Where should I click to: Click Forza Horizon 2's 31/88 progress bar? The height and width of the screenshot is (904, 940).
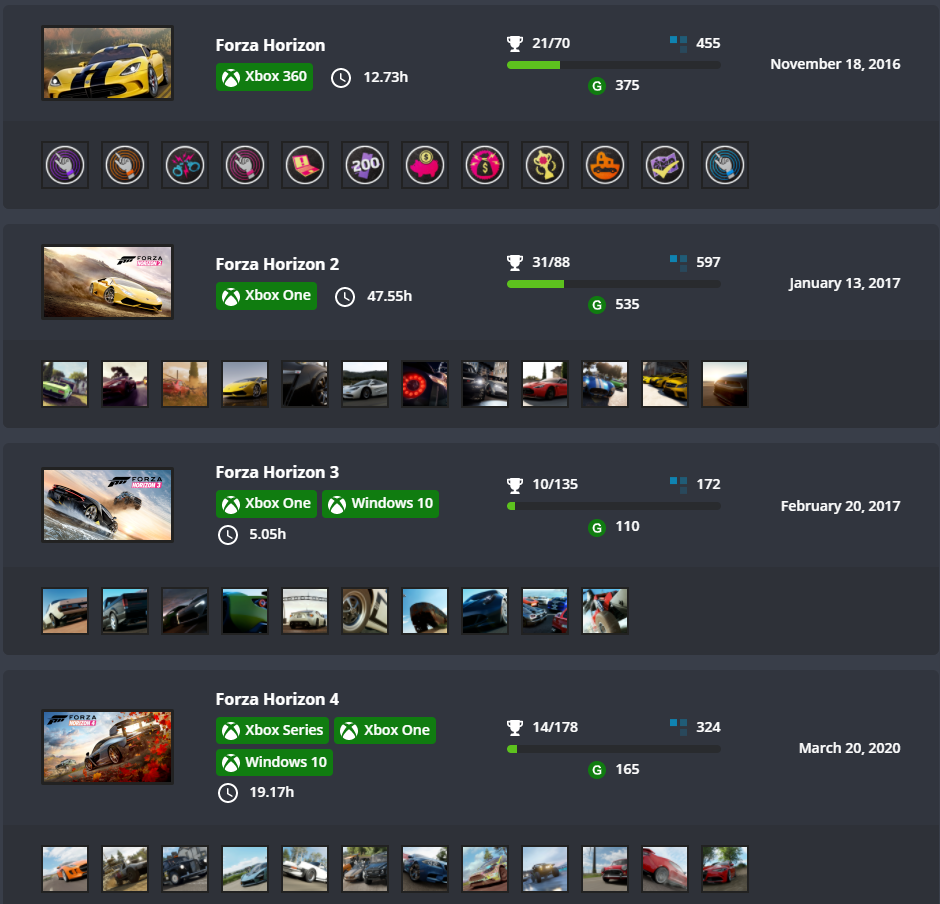point(614,284)
